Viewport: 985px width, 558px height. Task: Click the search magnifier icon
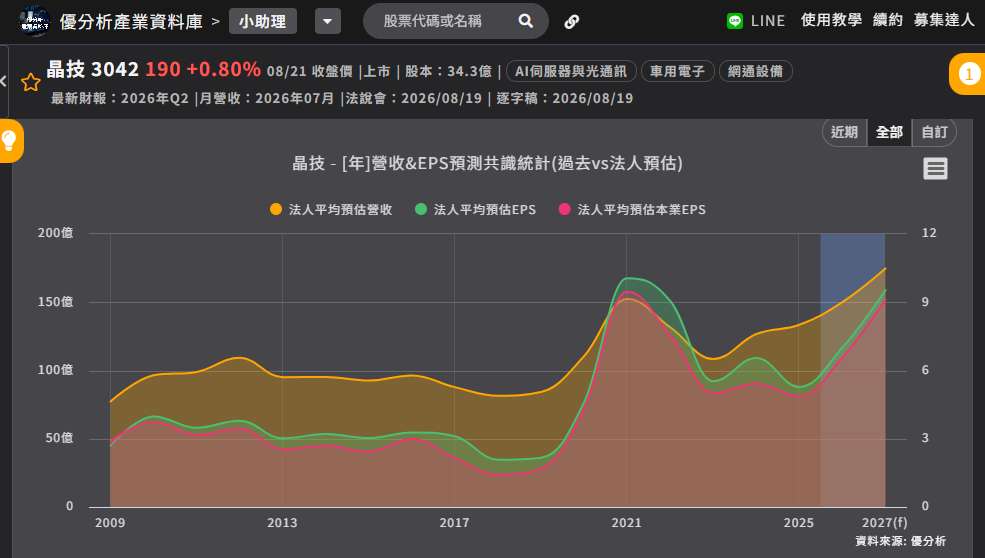pos(526,21)
